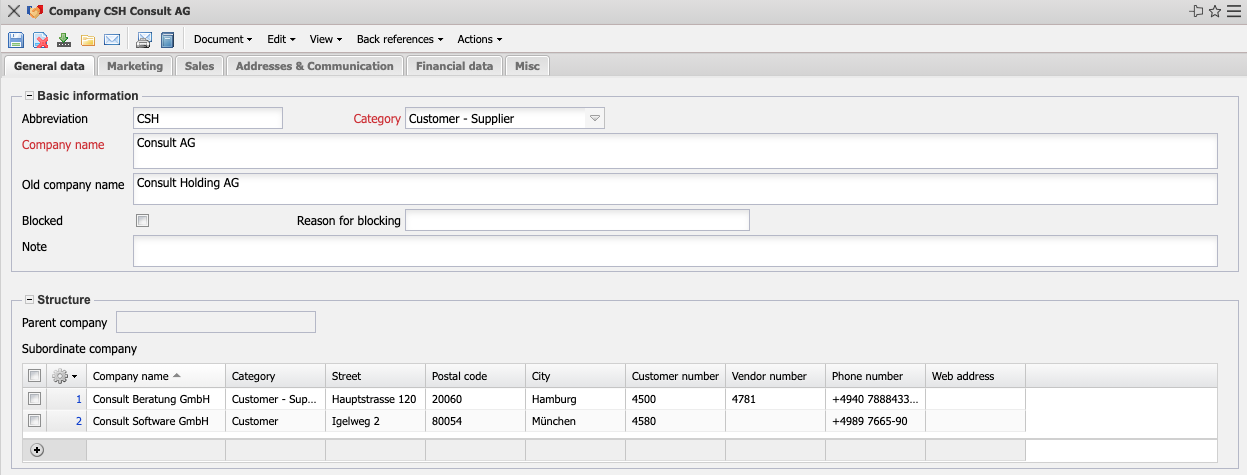Image resolution: width=1247 pixels, height=475 pixels.
Task: Tick checkbox for Consult Beratung GmbH row
Action: (35, 399)
